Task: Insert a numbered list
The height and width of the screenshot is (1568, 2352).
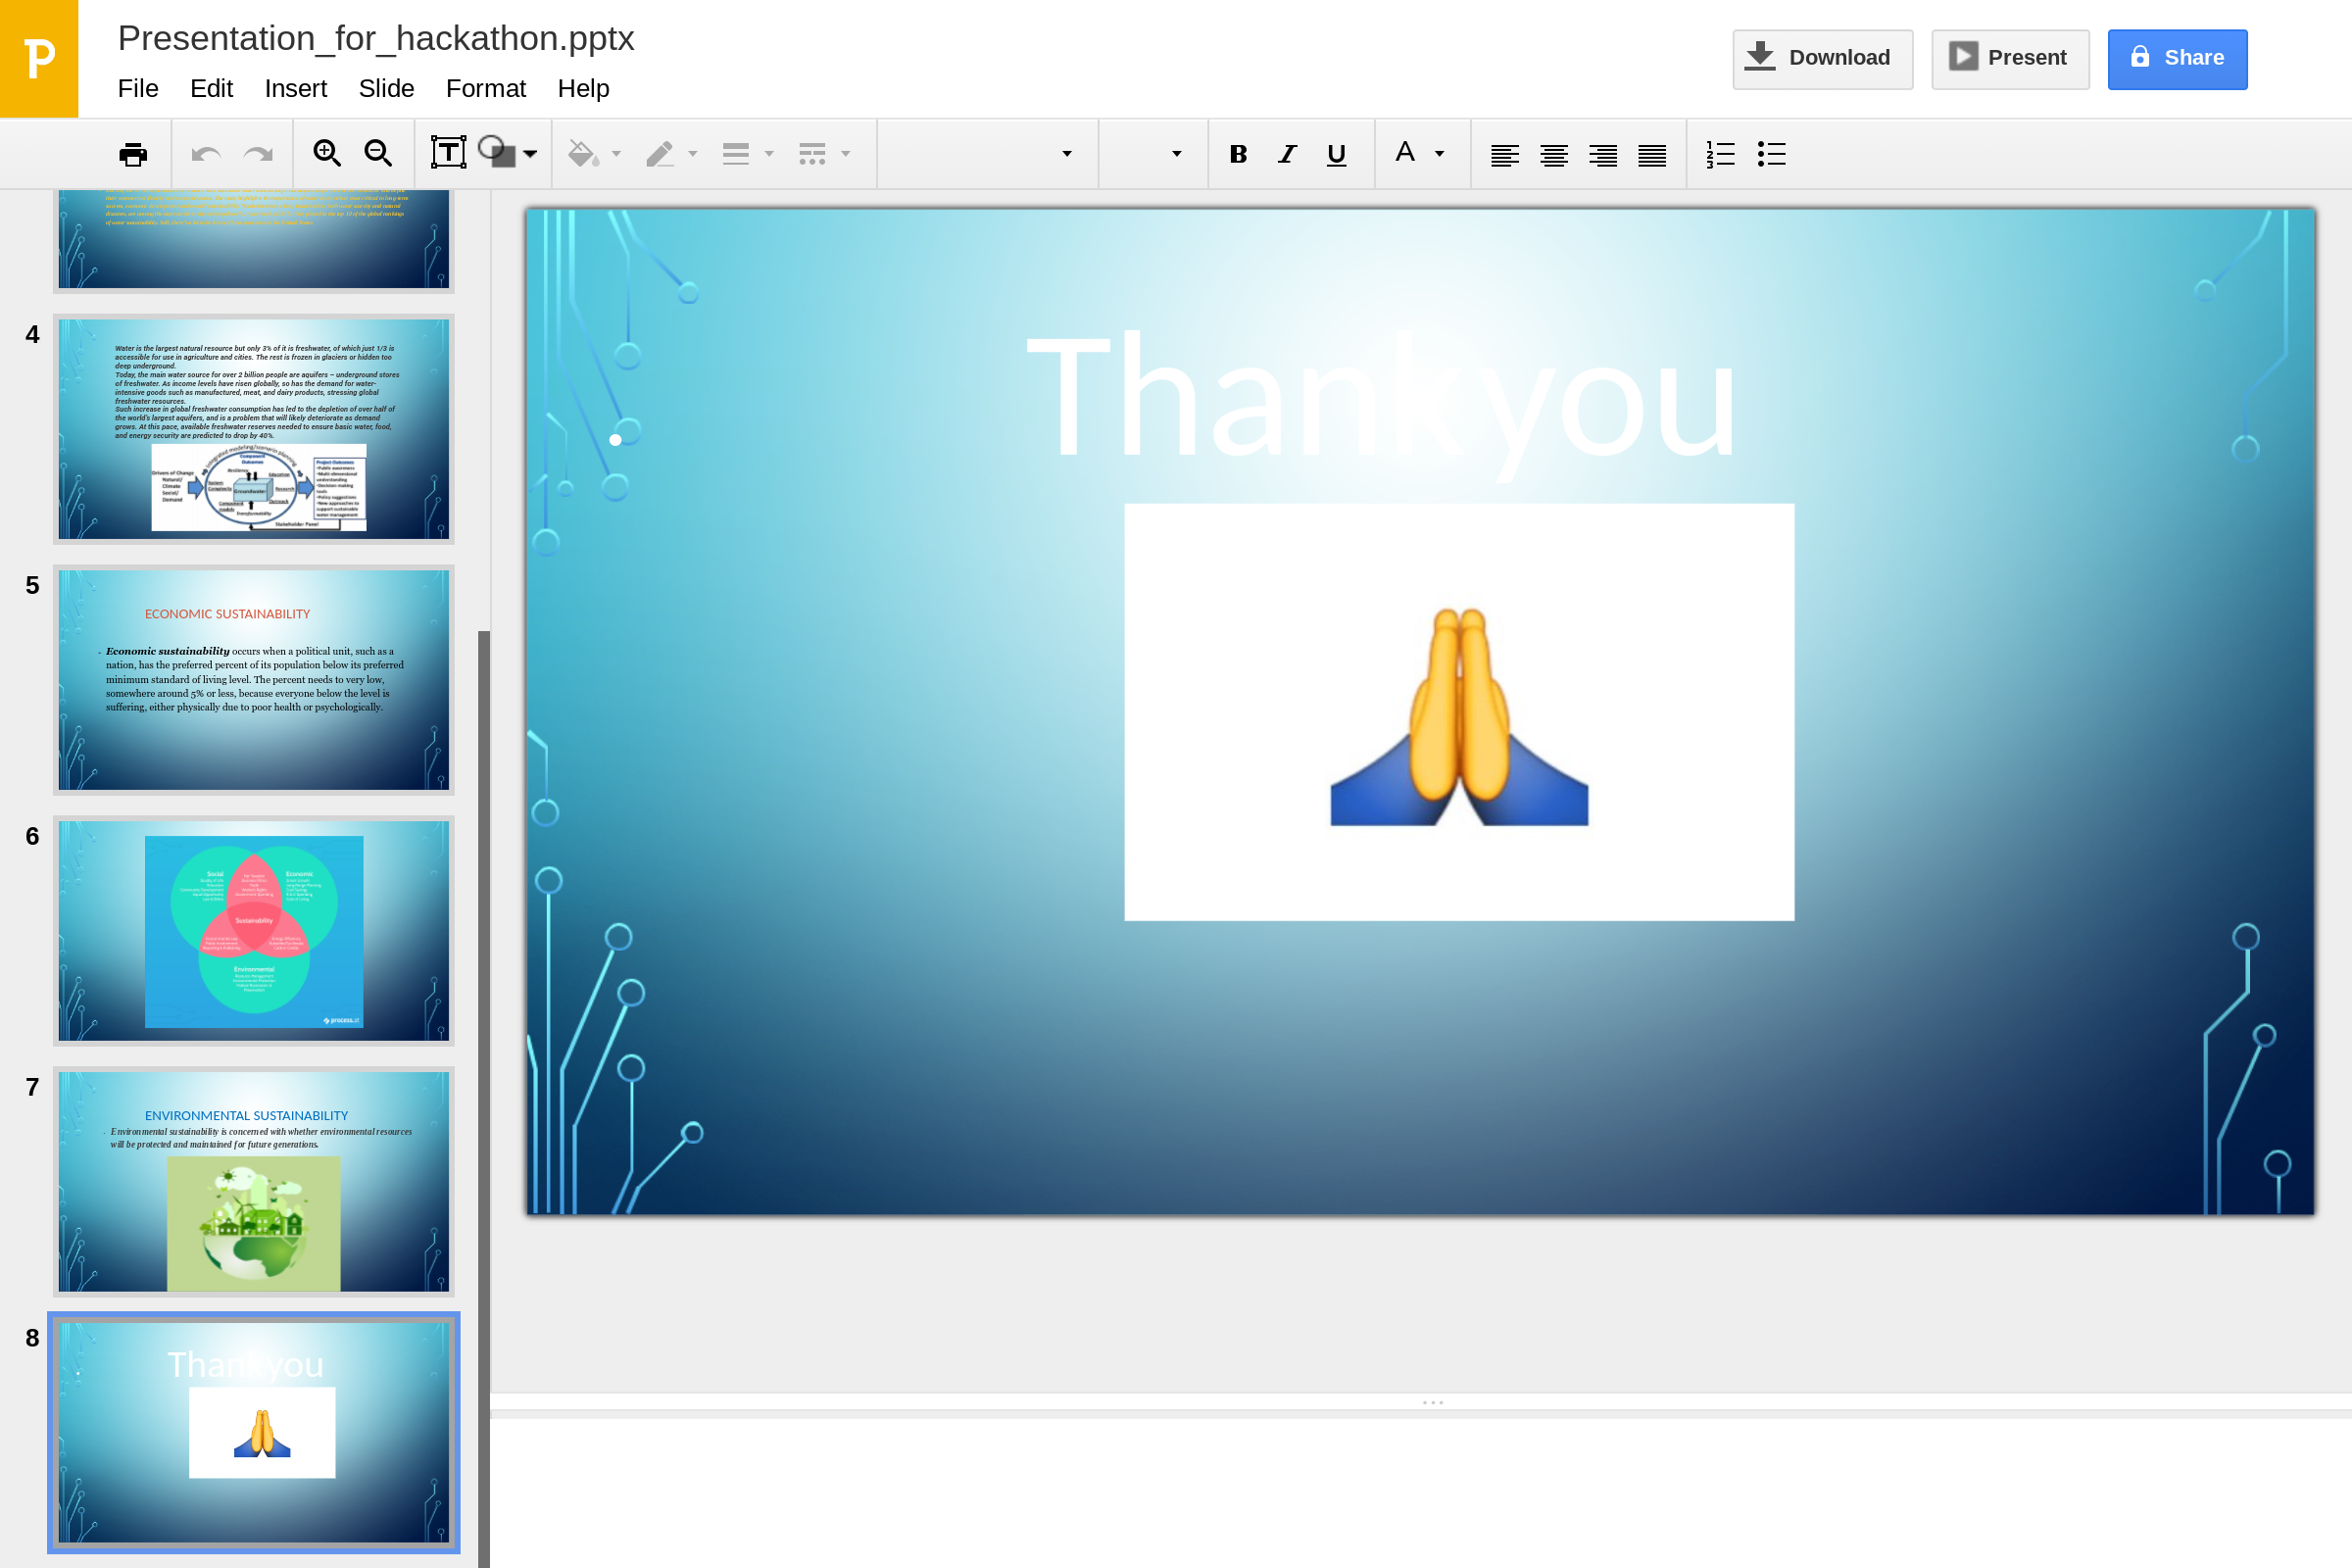Action: 1720,154
